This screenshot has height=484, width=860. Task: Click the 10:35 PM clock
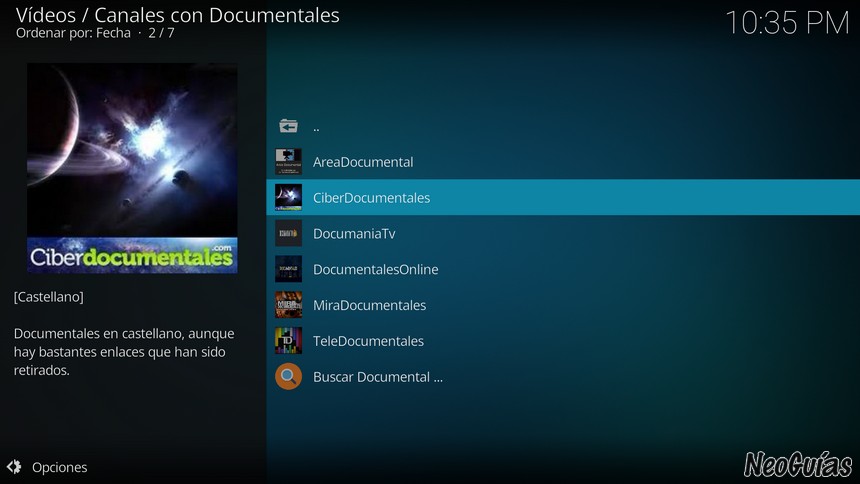[x=787, y=23]
